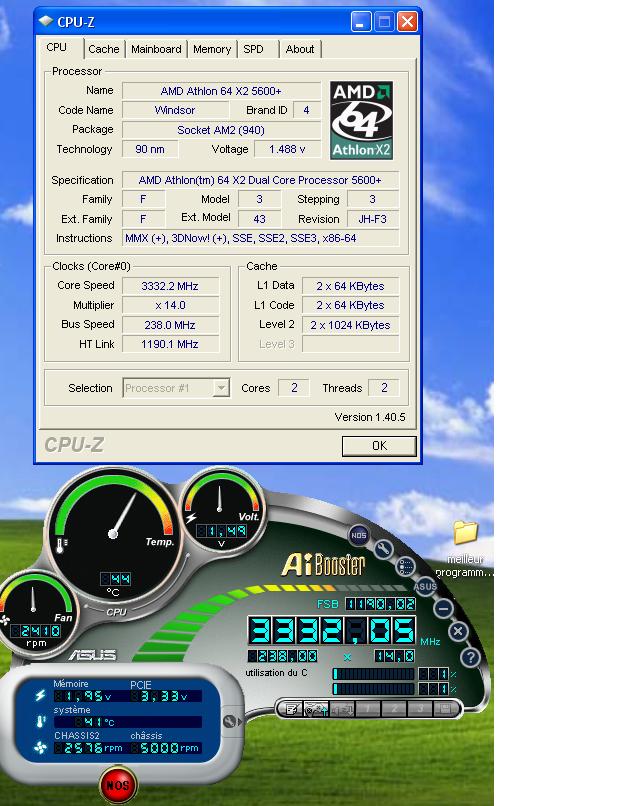
Task: Click the greyed profile 1 button
Action: pyautogui.click(x=368, y=710)
